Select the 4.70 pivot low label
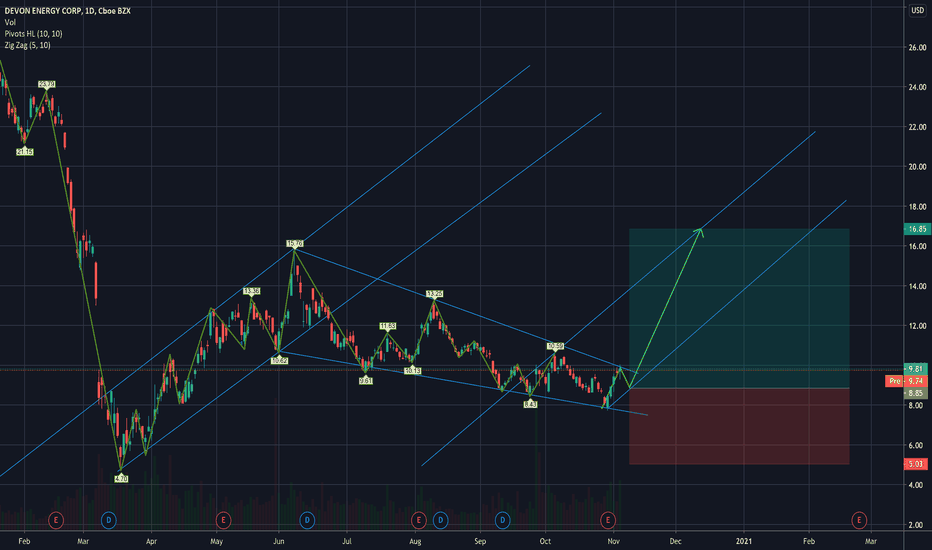The height and width of the screenshot is (550, 932). pyautogui.click(x=121, y=479)
